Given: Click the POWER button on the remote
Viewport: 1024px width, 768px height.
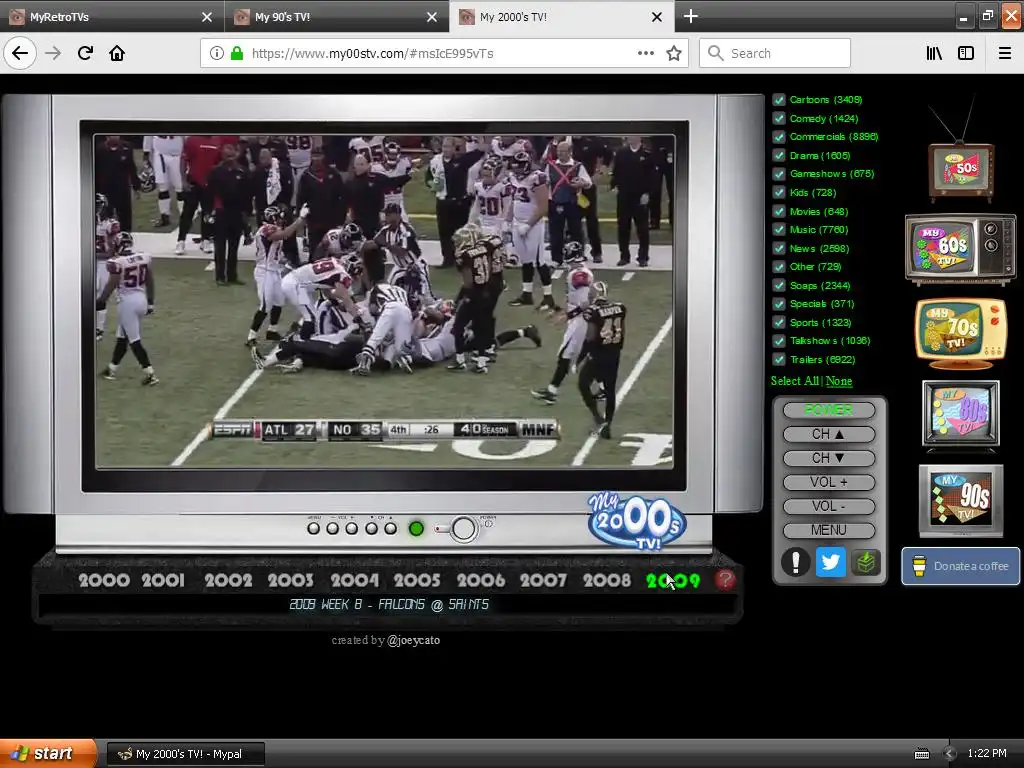Looking at the screenshot, I should point(829,410).
